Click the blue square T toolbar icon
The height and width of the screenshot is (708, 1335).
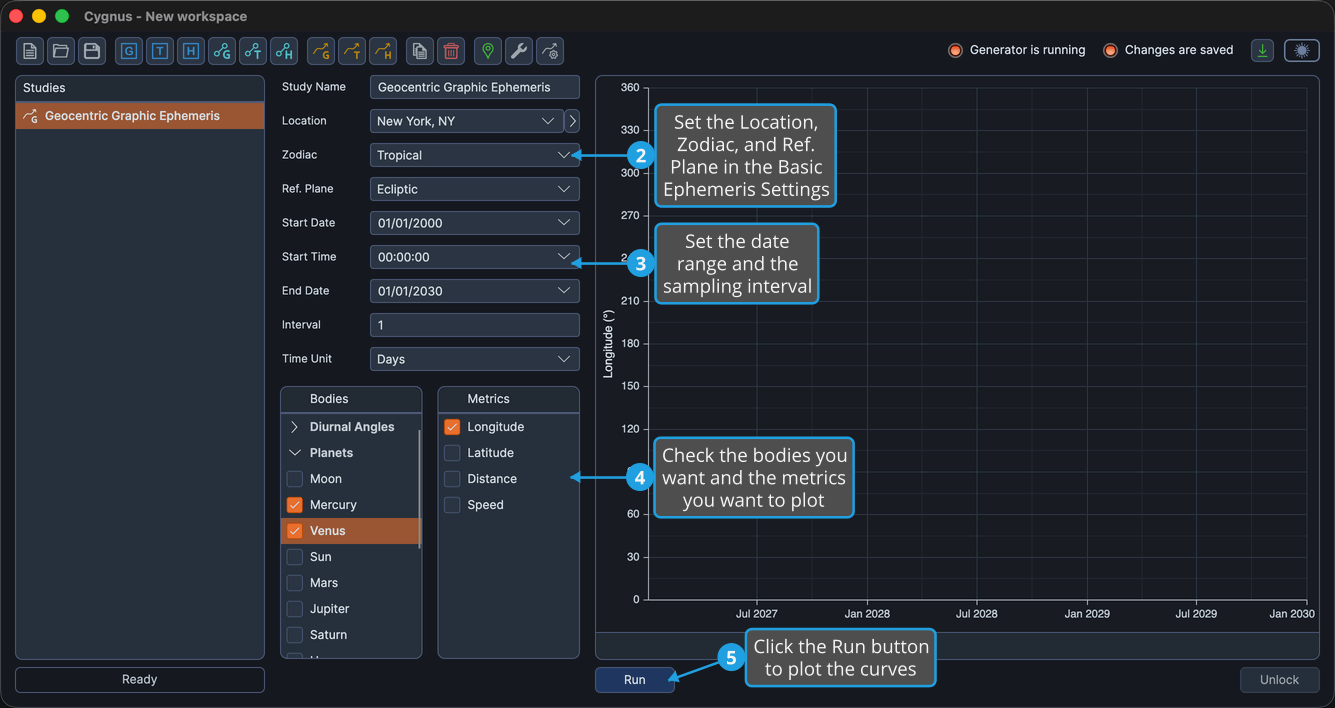tap(160, 51)
